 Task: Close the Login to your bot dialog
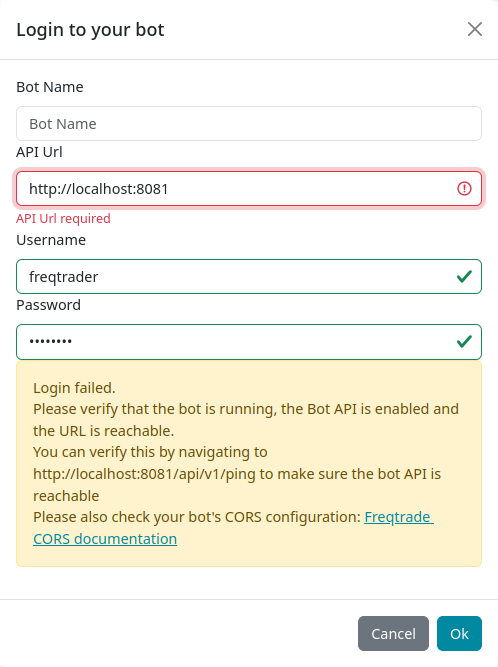(475, 29)
